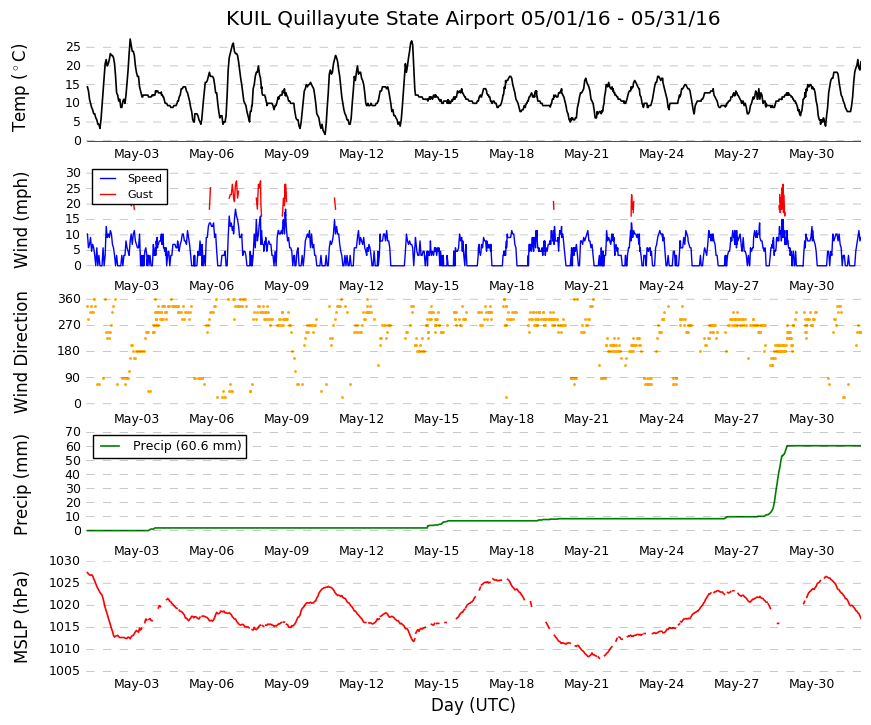Click the Wind Direction axis label
Image resolution: width=871 pixels, height=725 pixels.
[19, 353]
